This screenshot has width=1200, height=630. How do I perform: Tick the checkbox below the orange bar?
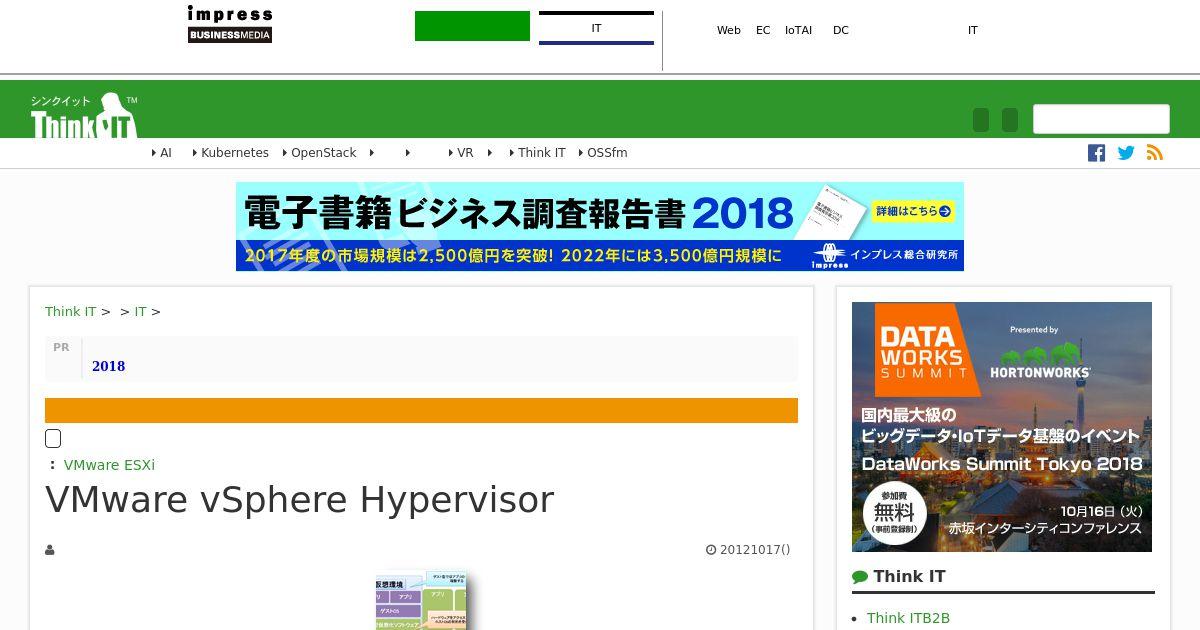tap(53, 438)
